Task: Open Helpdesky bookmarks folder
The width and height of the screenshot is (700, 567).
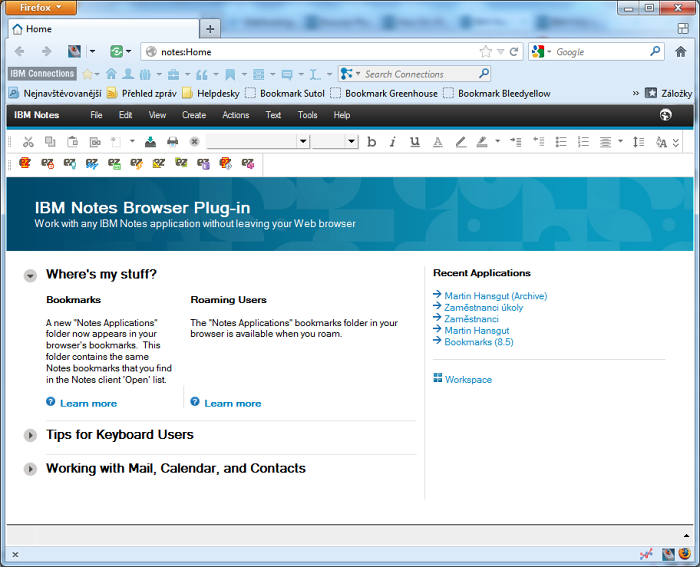Action: [x=211, y=93]
